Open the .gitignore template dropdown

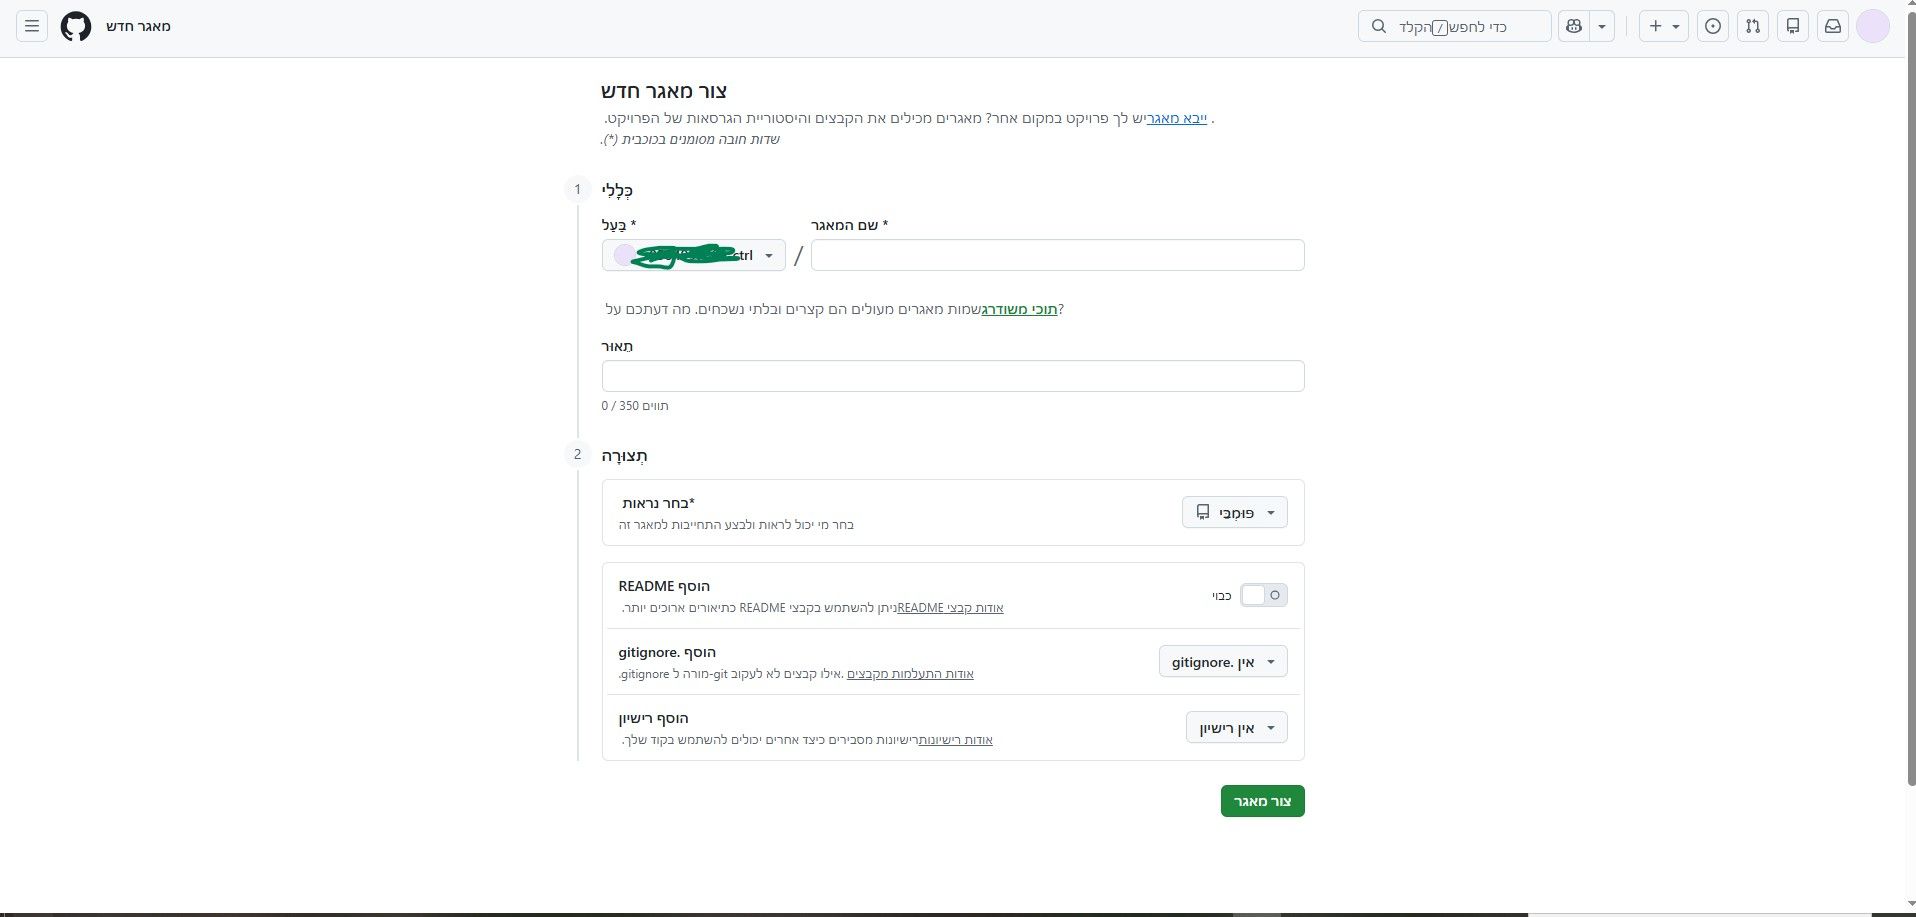click(1223, 661)
